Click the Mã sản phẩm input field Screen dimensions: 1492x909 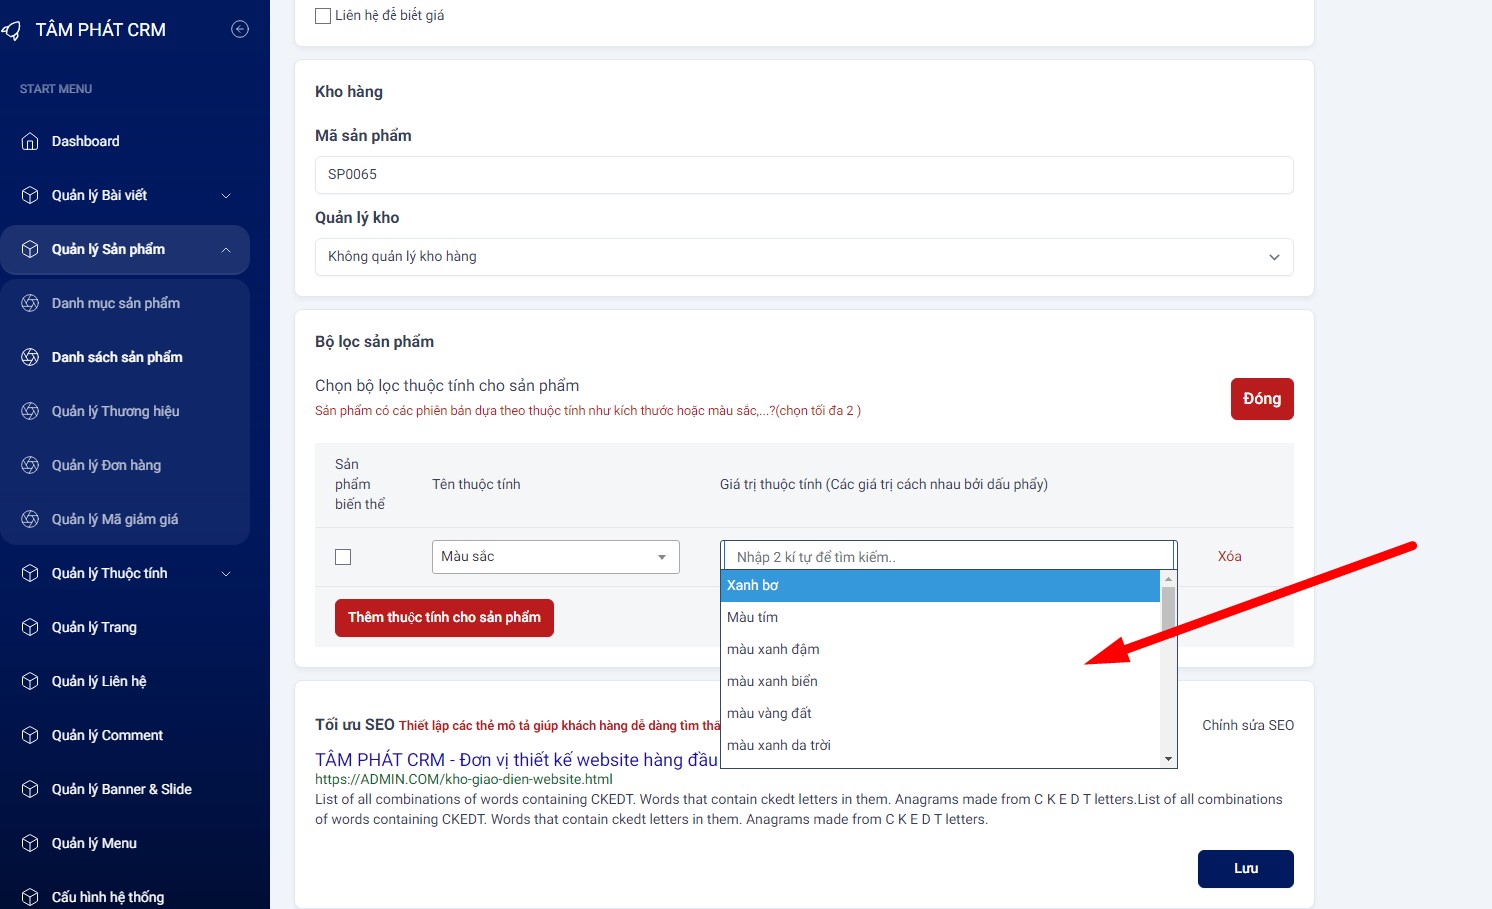[803, 175]
